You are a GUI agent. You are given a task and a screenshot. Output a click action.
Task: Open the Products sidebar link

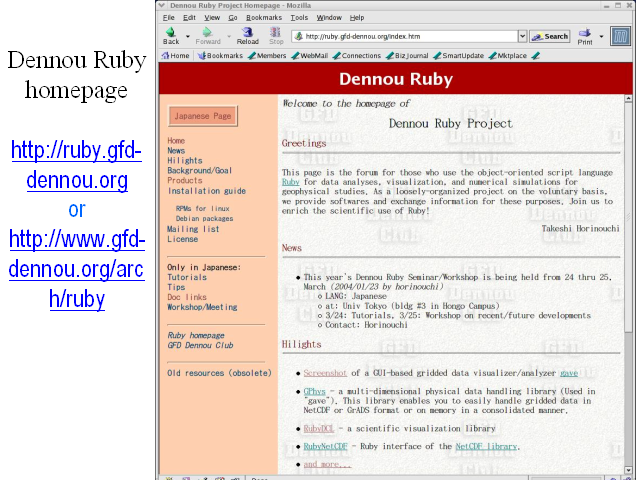(184, 180)
